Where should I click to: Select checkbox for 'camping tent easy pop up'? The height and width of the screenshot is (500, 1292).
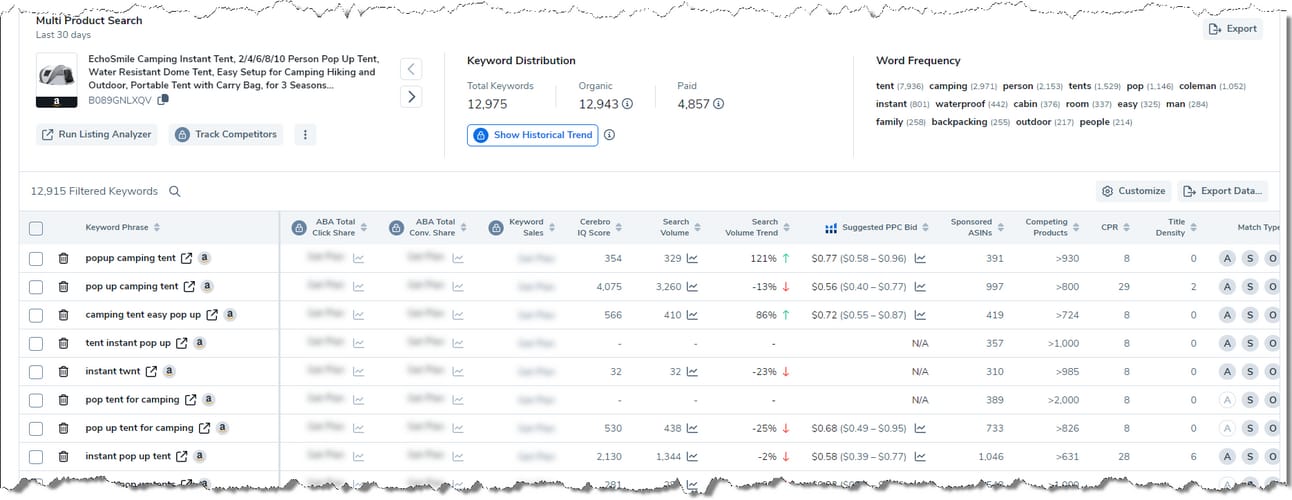coord(36,315)
